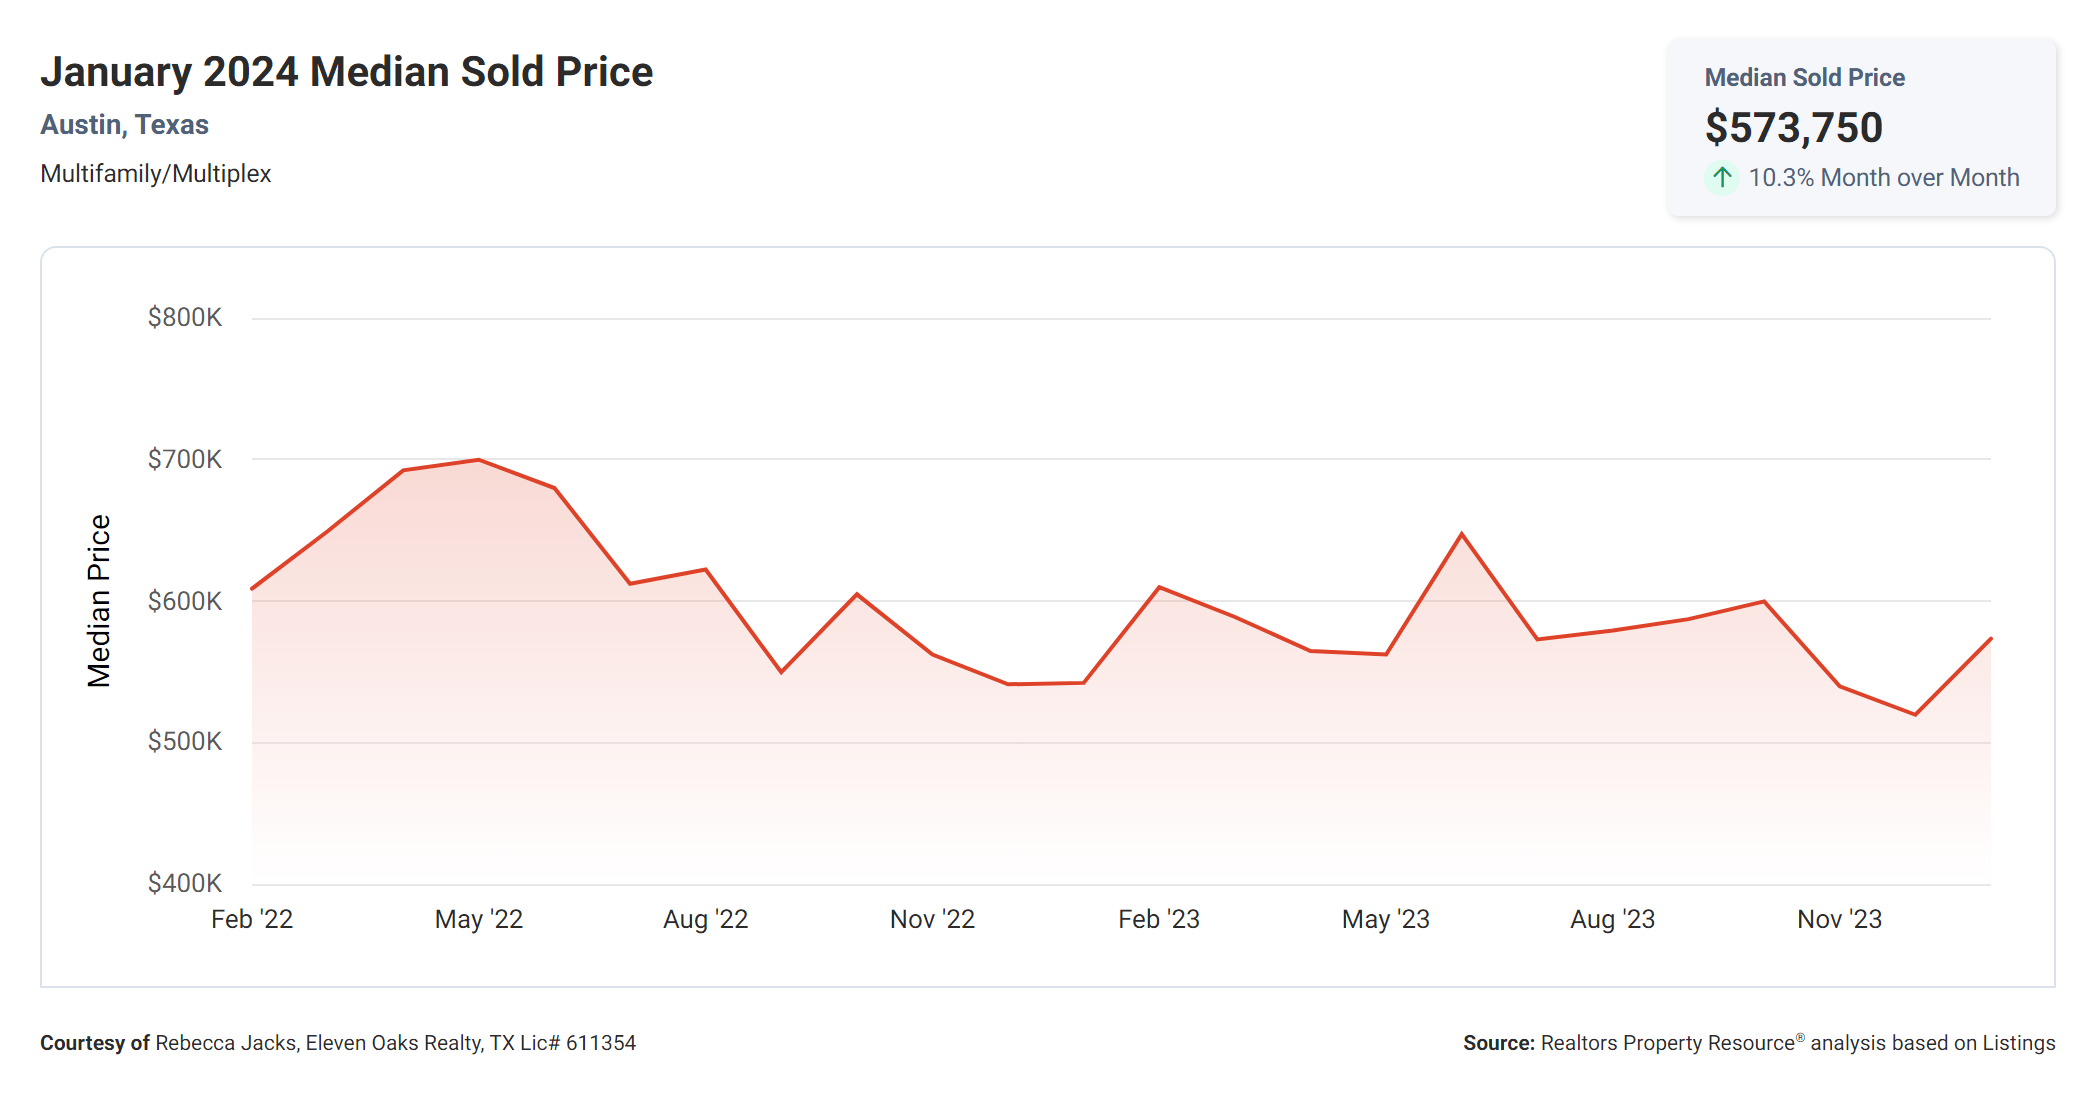The height and width of the screenshot is (1100, 2096).
Task: Click the Feb '22 x-axis label
Action: (x=252, y=919)
